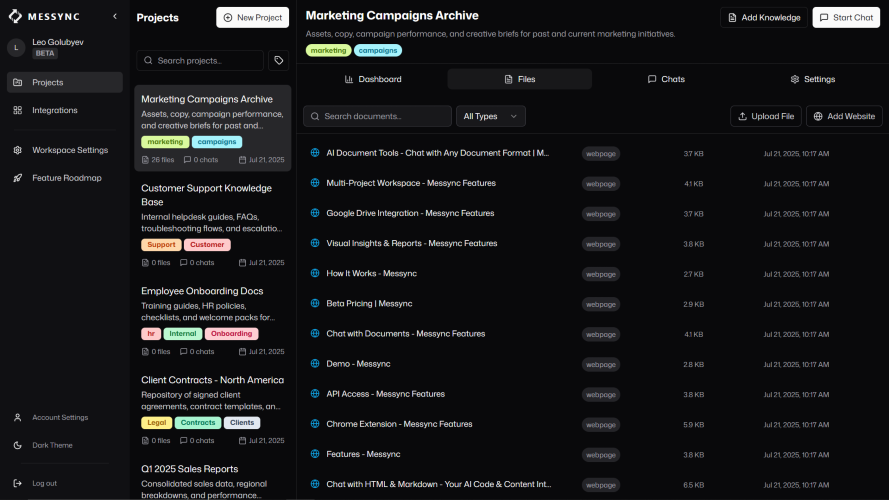This screenshot has height=500, width=889.
Task: Switch to the Settings tab
Action: [812, 79]
